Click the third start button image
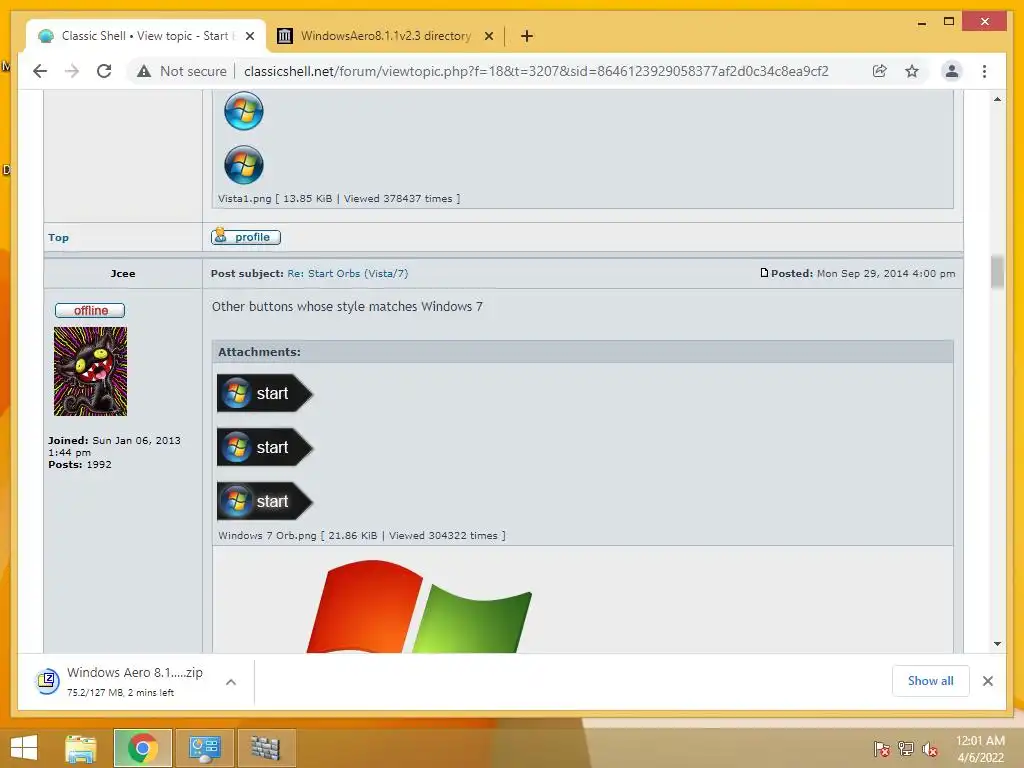The image size is (1024, 768). pos(264,501)
